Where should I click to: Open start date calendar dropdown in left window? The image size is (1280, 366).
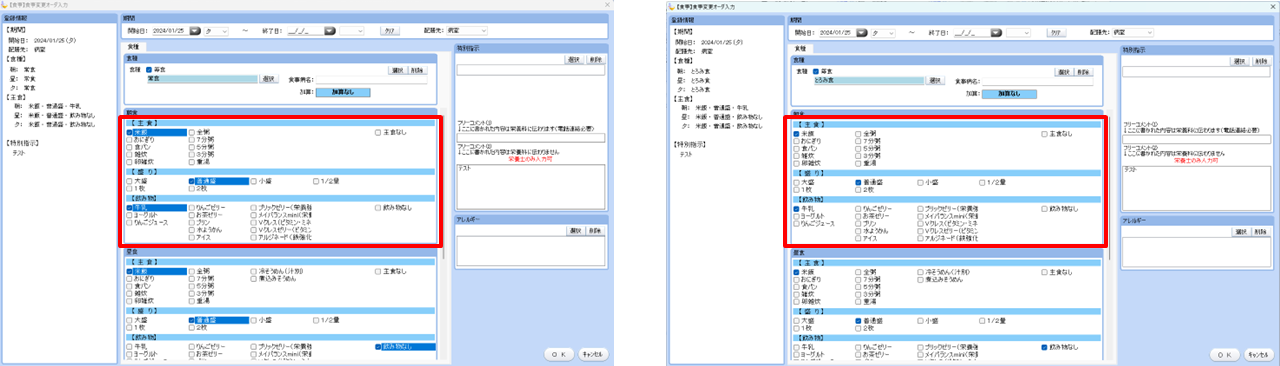(x=194, y=31)
